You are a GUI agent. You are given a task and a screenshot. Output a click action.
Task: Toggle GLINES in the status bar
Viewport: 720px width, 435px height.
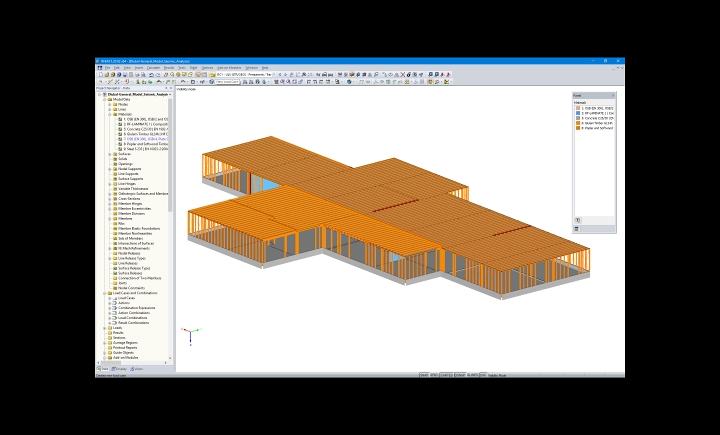pyautogui.click(x=472, y=375)
